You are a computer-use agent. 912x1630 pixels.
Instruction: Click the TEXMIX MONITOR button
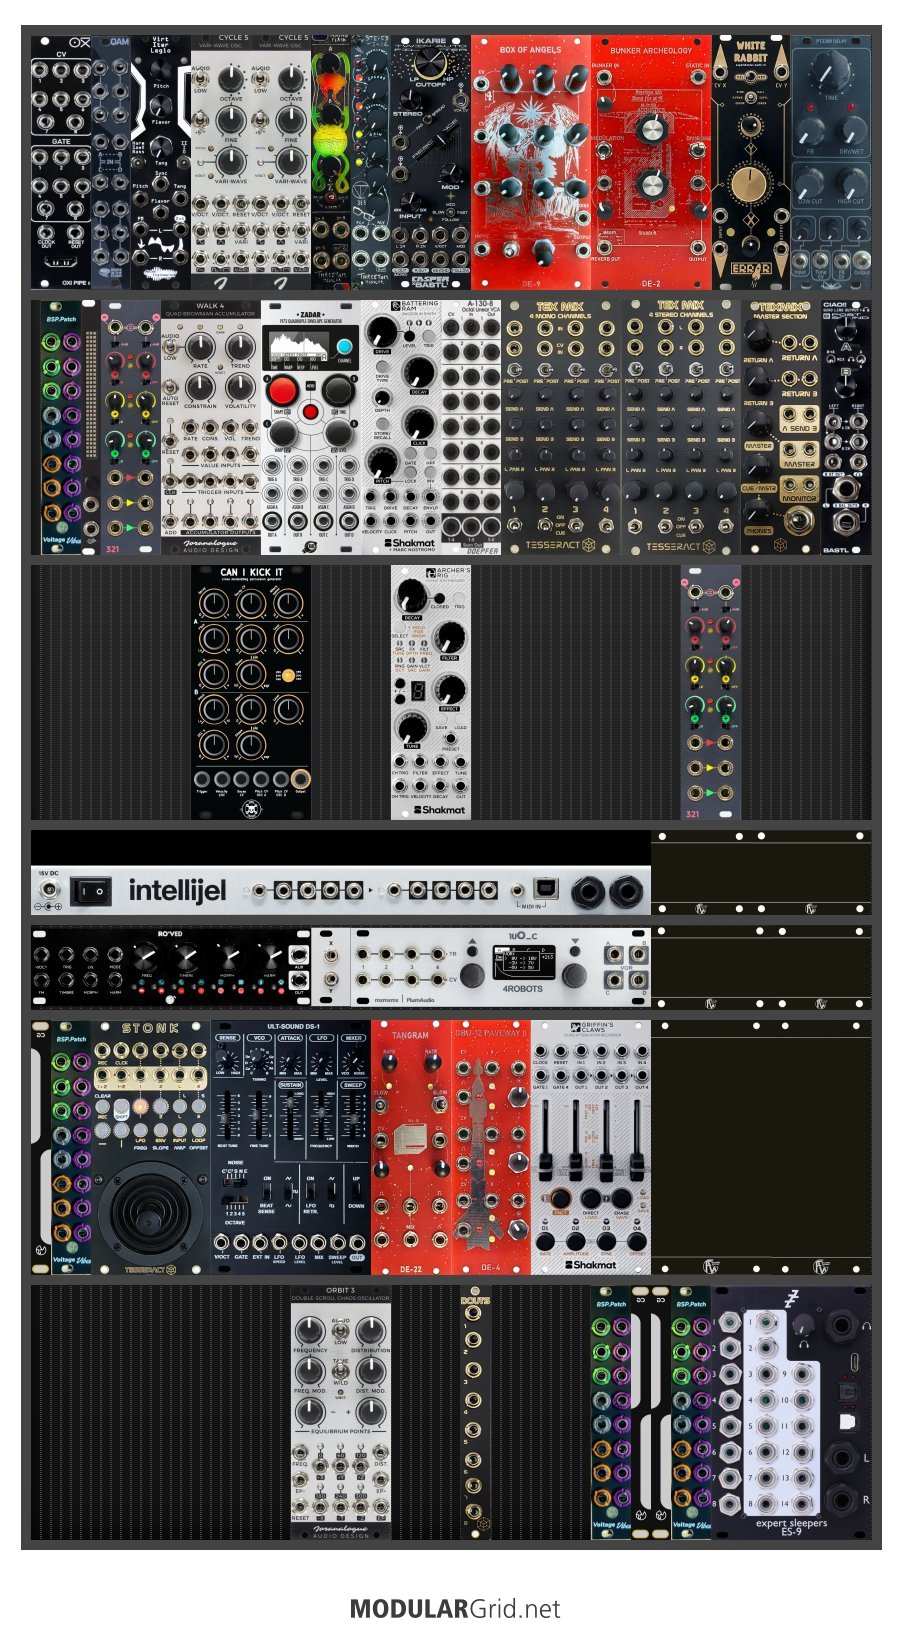coord(799,490)
